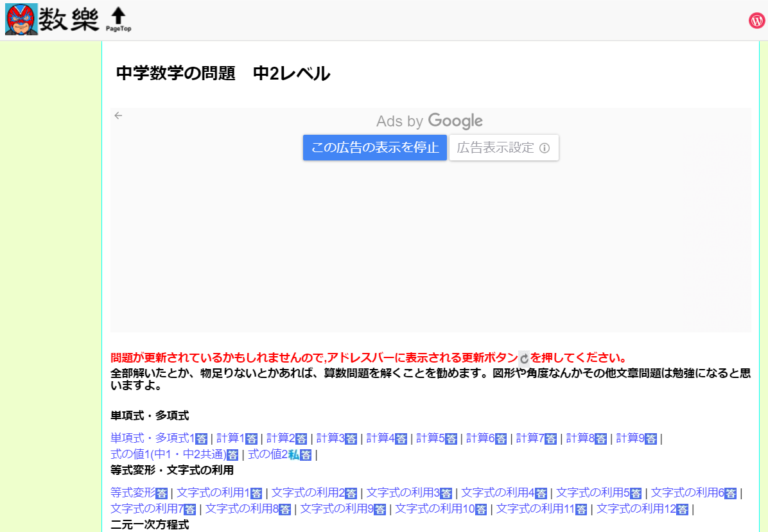Open the 計算8 problem link

(x=580, y=438)
